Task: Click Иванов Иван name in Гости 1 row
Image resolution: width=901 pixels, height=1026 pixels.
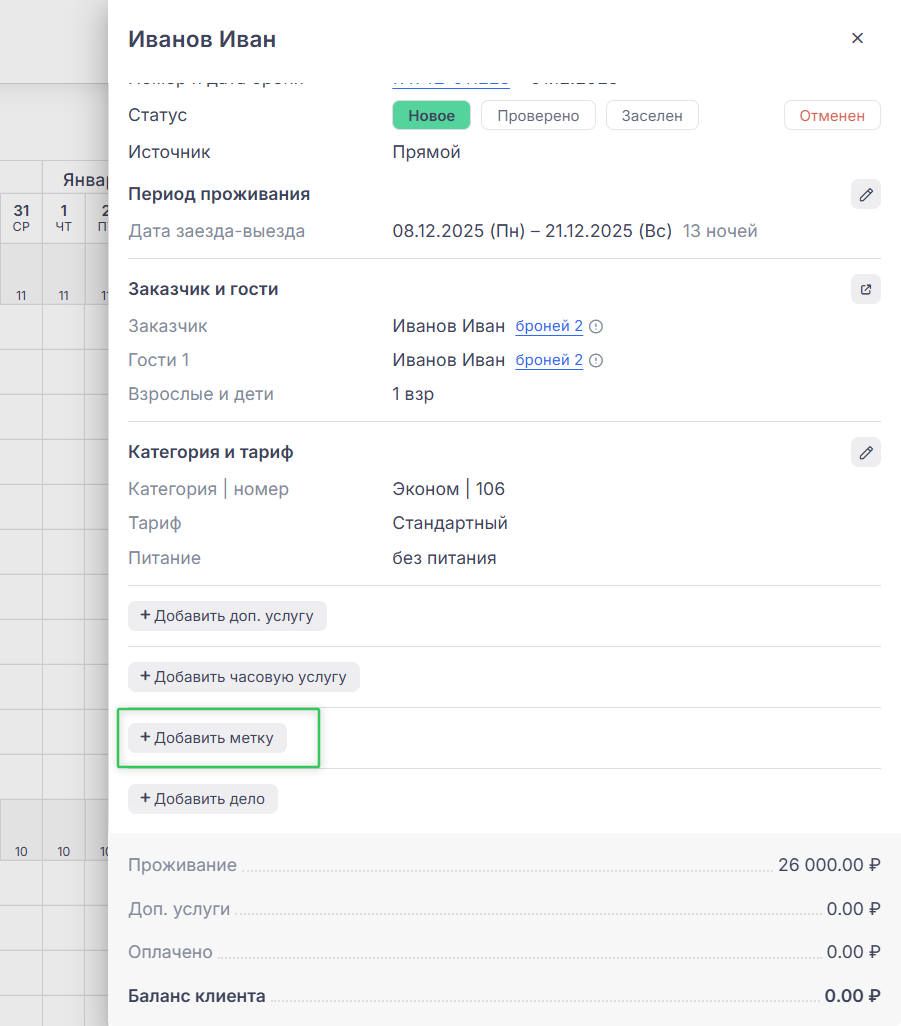Action: click(448, 361)
